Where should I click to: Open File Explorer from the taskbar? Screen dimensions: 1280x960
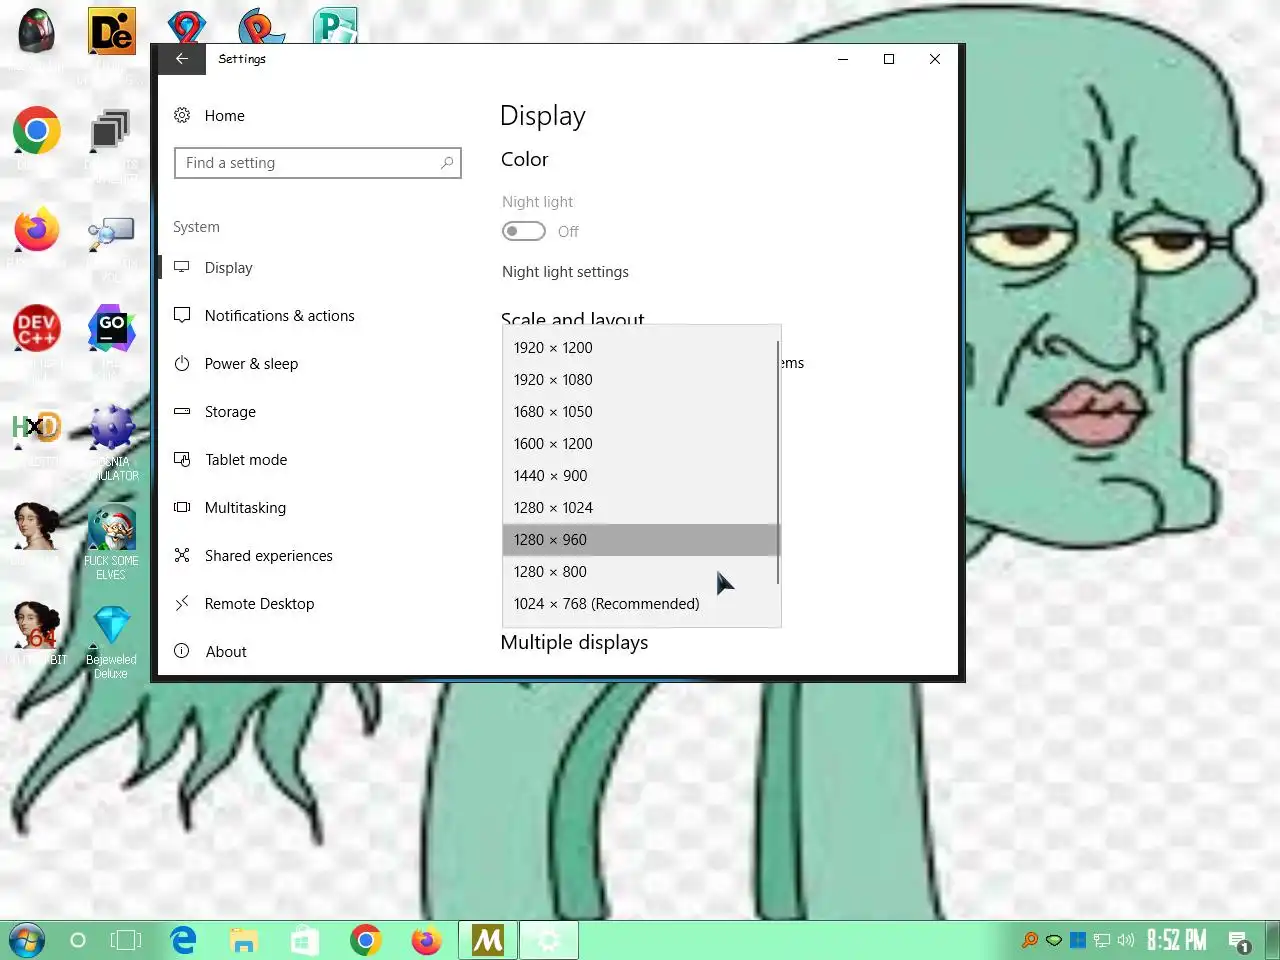pos(244,941)
